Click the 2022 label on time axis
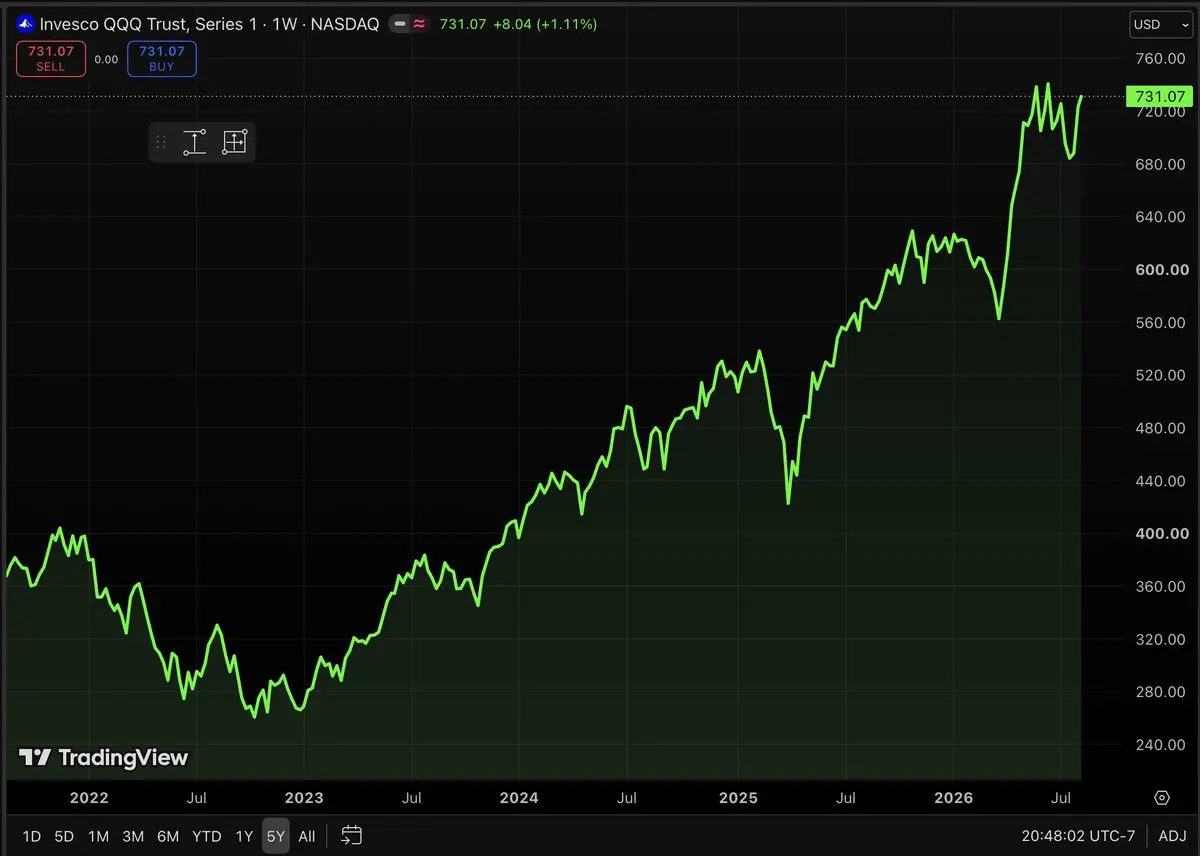The width and height of the screenshot is (1200, 856). tap(89, 798)
